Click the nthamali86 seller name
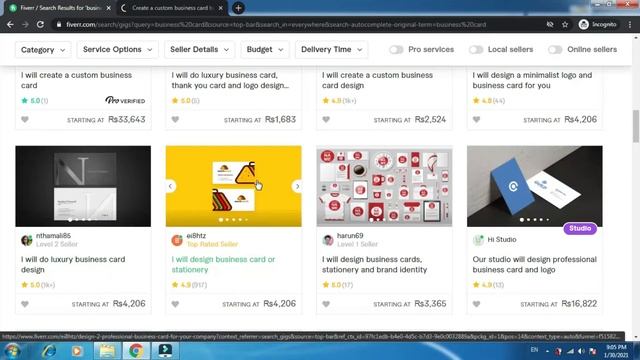 [53, 236]
